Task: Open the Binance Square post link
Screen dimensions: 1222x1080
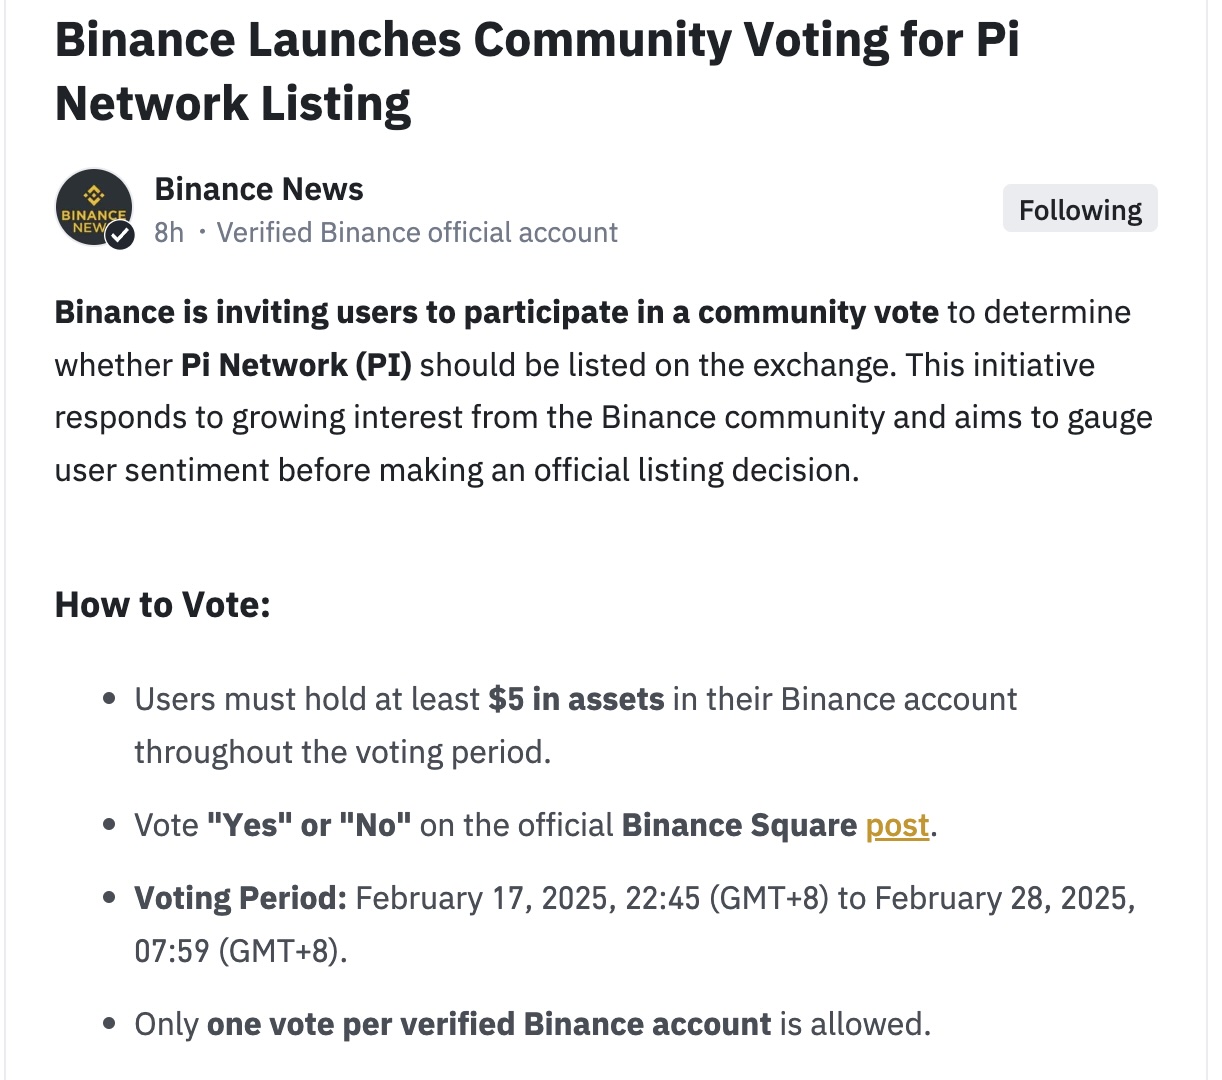Action: (x=897, y=825)
